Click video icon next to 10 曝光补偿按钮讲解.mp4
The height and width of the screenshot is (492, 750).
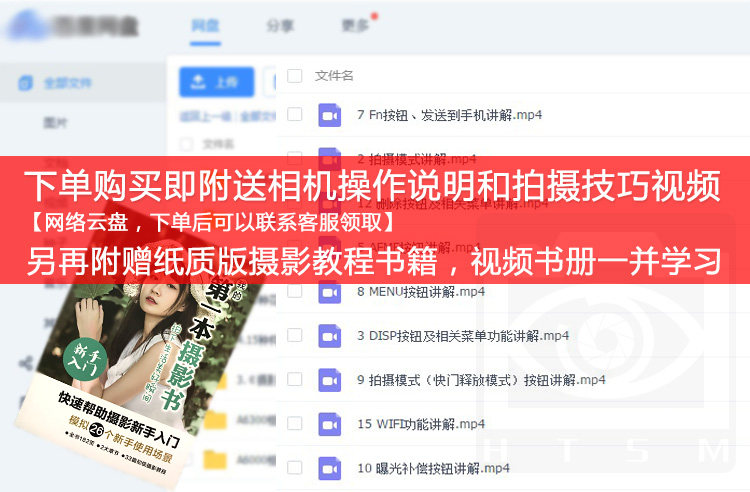click(330, 468)
